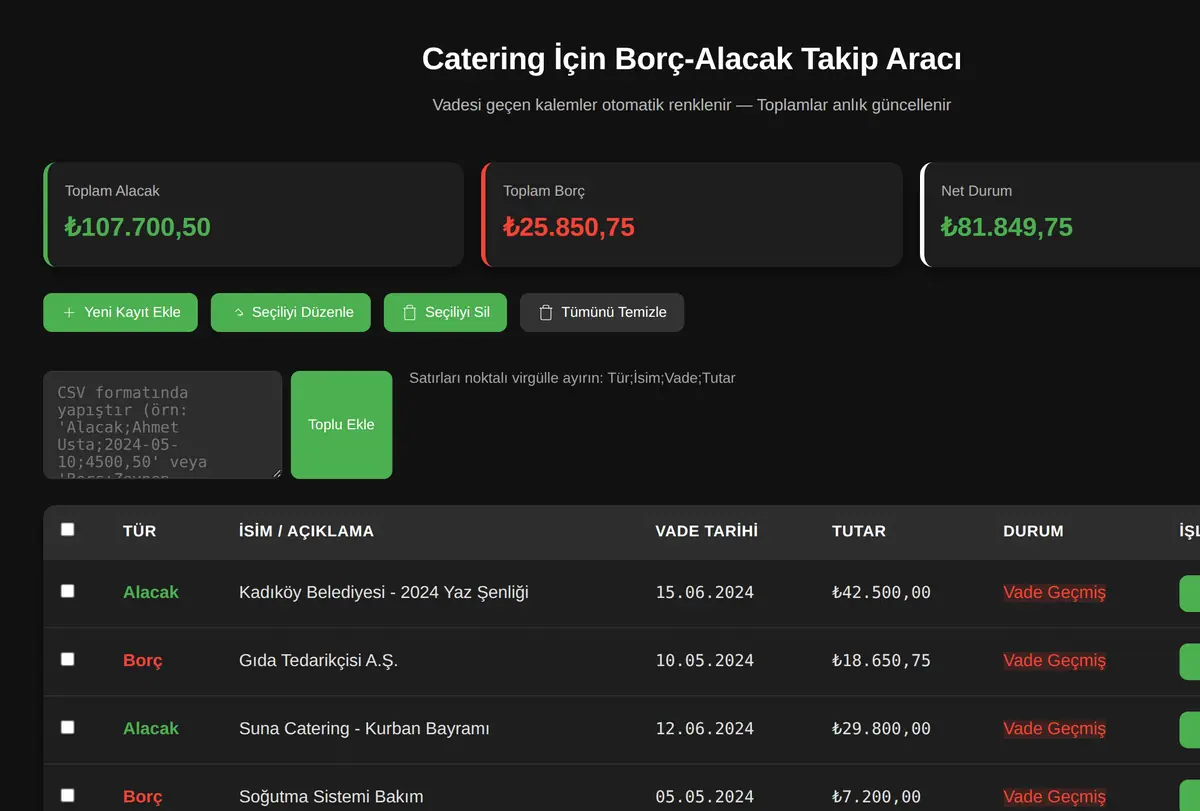
Task: Click the amount ₺42.500,00
Action: coord(881,592)
